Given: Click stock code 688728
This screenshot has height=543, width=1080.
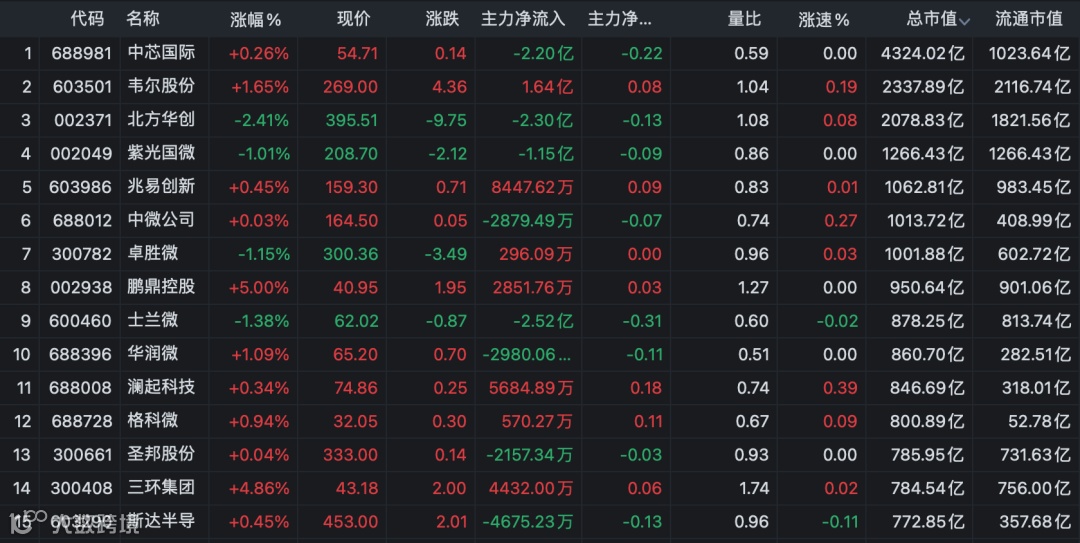Looking at the screenshot, I should pos(80,421).
